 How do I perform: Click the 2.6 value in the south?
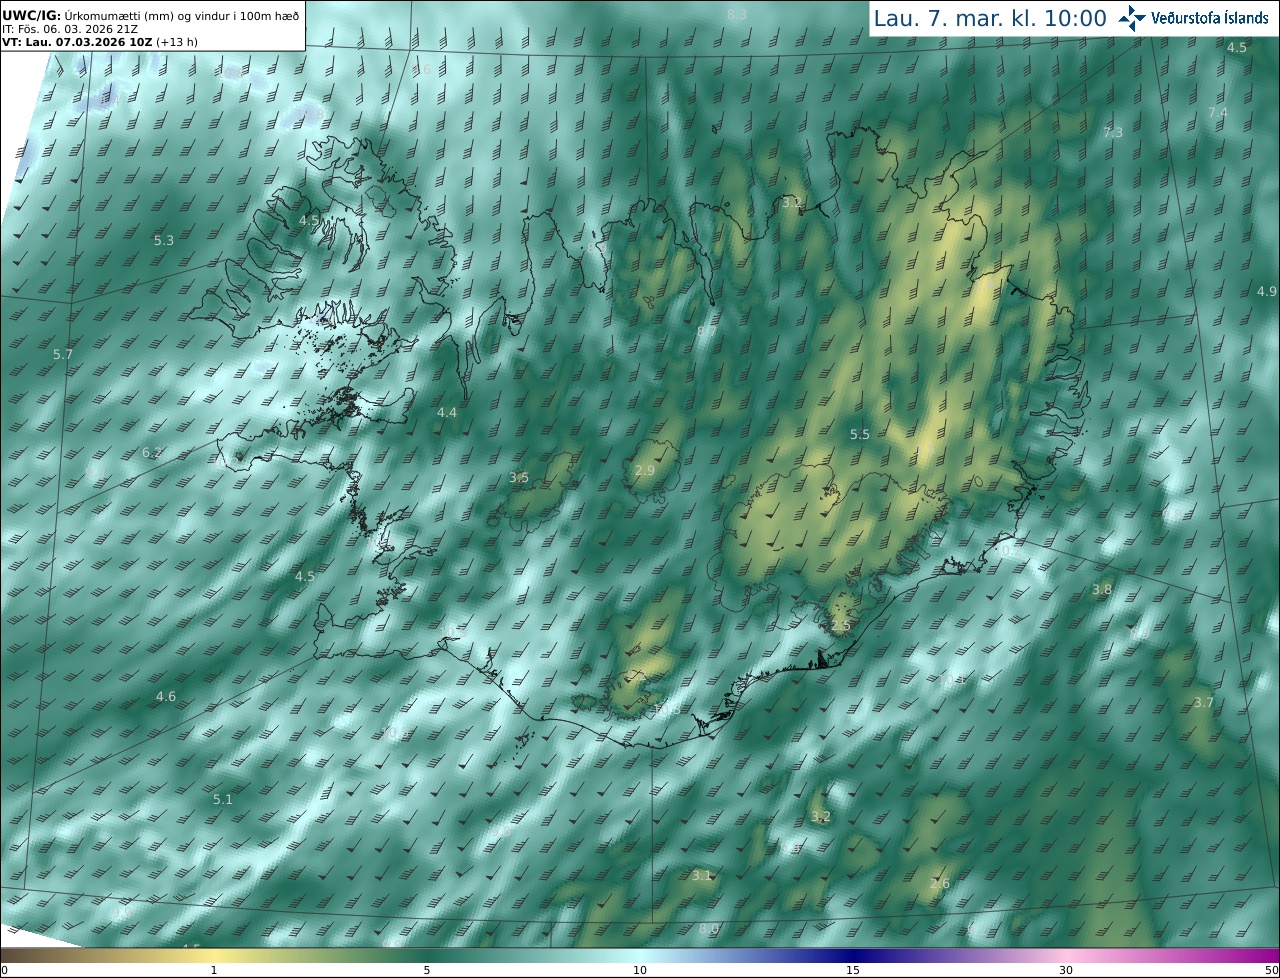pos(940,884)
